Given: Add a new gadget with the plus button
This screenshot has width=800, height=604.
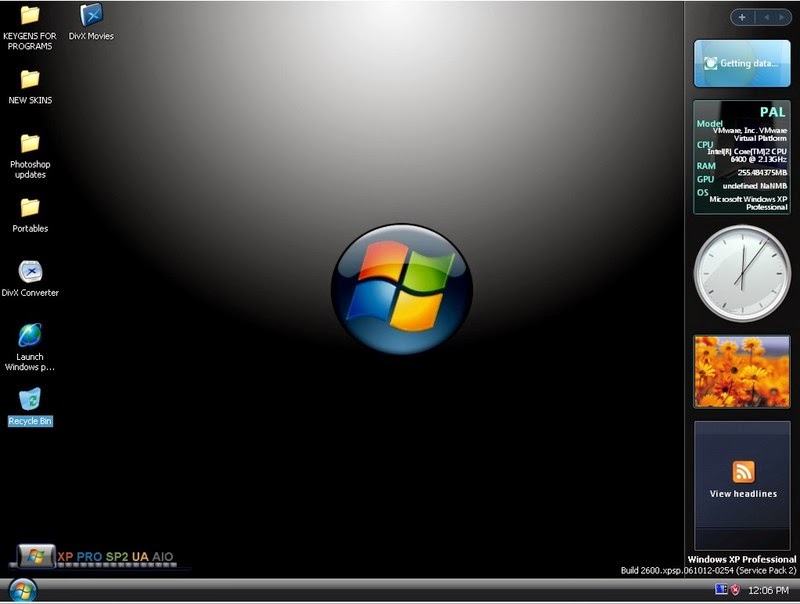Looking at the screenshot, I should point(742,17).
